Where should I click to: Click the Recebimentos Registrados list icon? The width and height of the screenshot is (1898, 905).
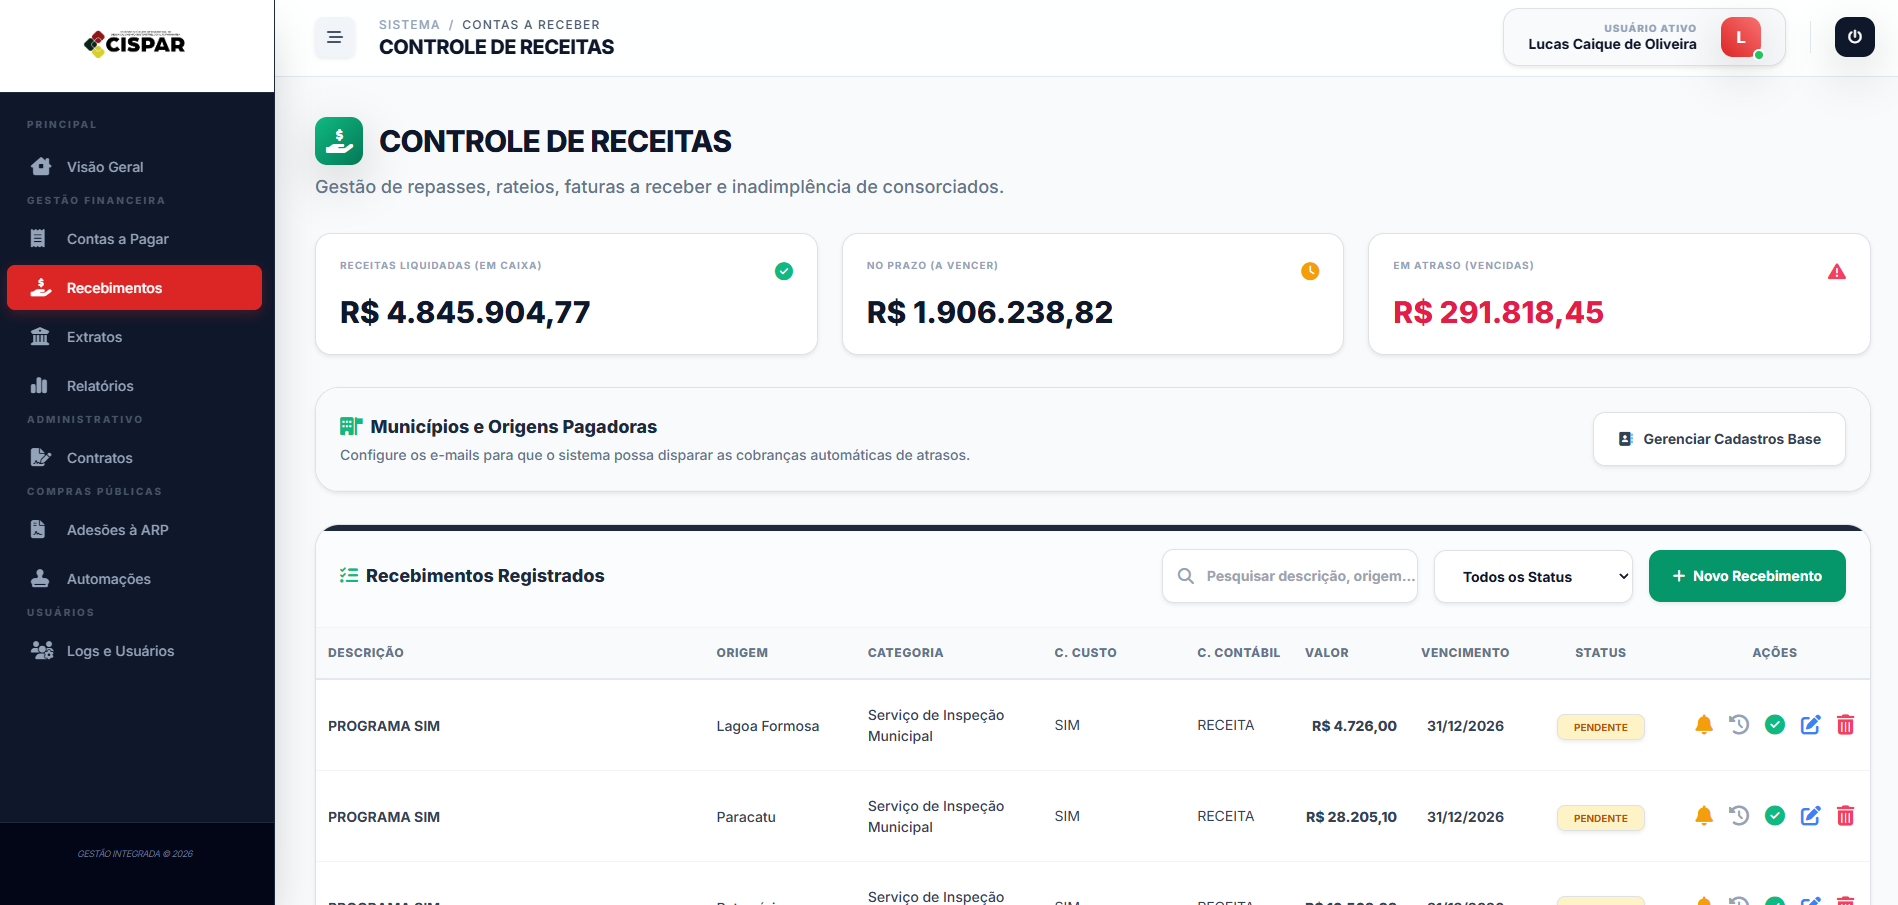click(349, 575)
